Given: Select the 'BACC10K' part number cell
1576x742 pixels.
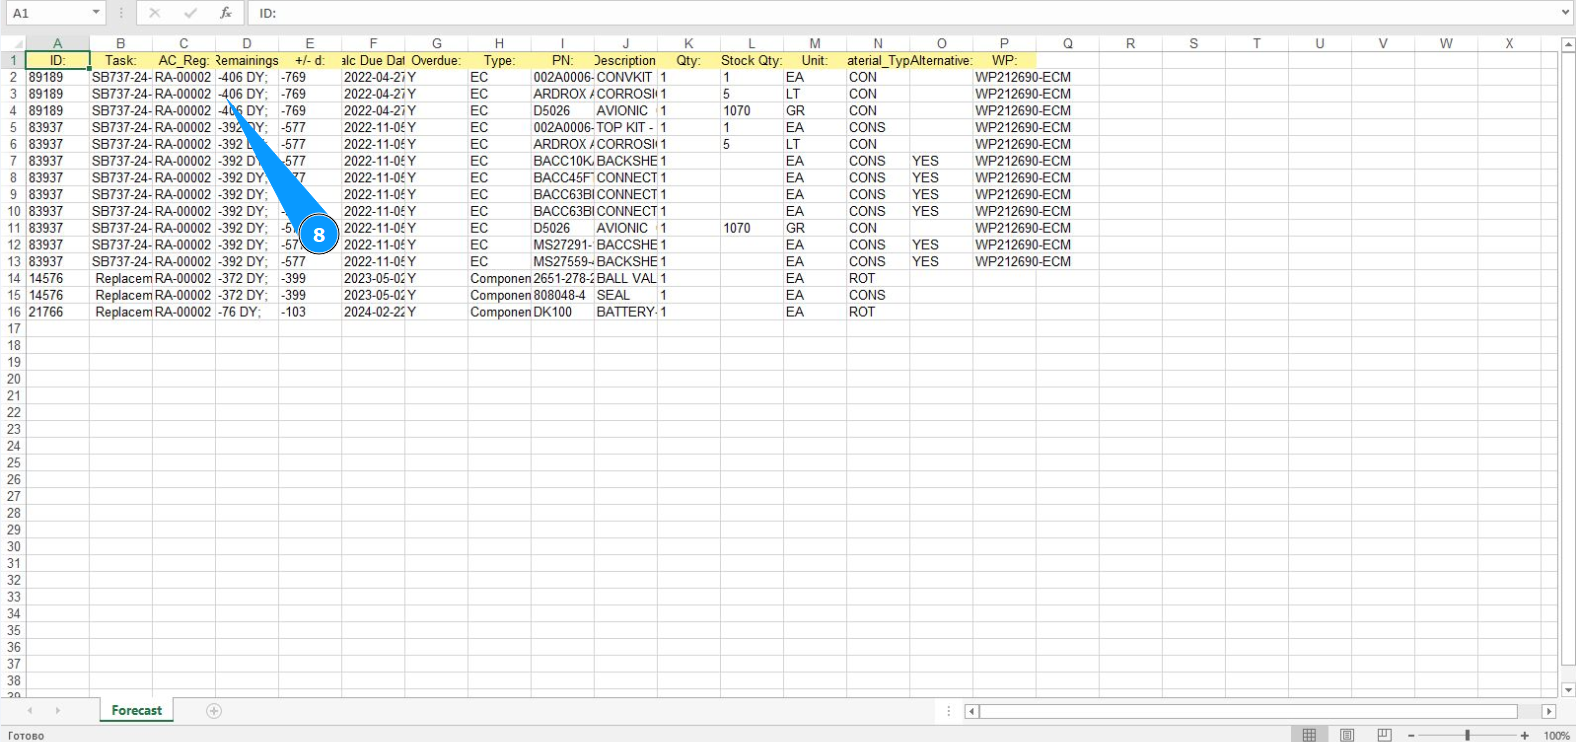Looking at the screenshot, I should coord(562,161).
